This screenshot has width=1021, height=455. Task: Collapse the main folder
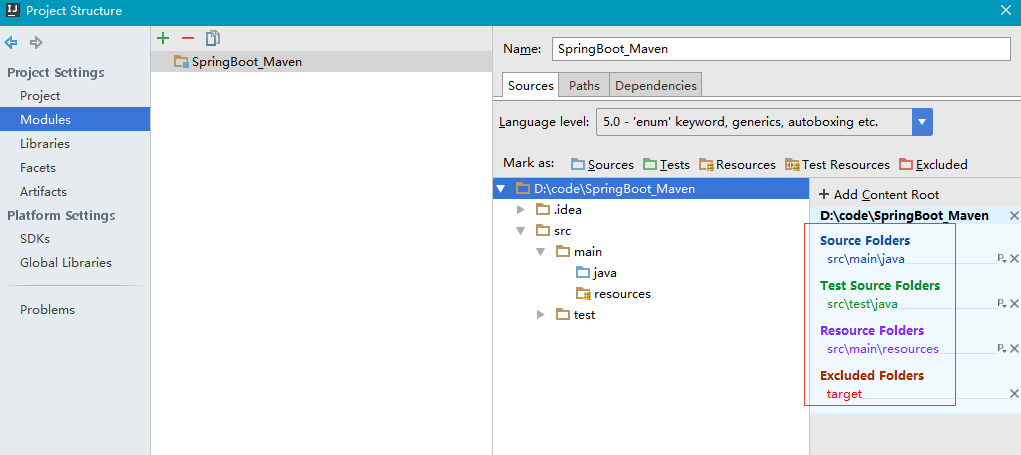(x=540, y=252)
